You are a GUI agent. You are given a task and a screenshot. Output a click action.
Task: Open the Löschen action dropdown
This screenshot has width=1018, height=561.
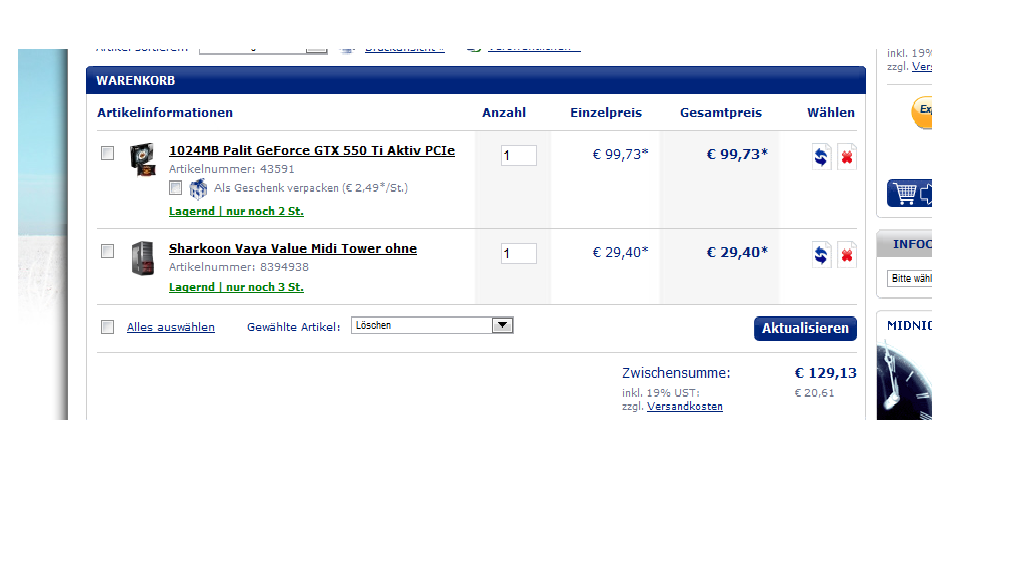click(x=432, y=325)
